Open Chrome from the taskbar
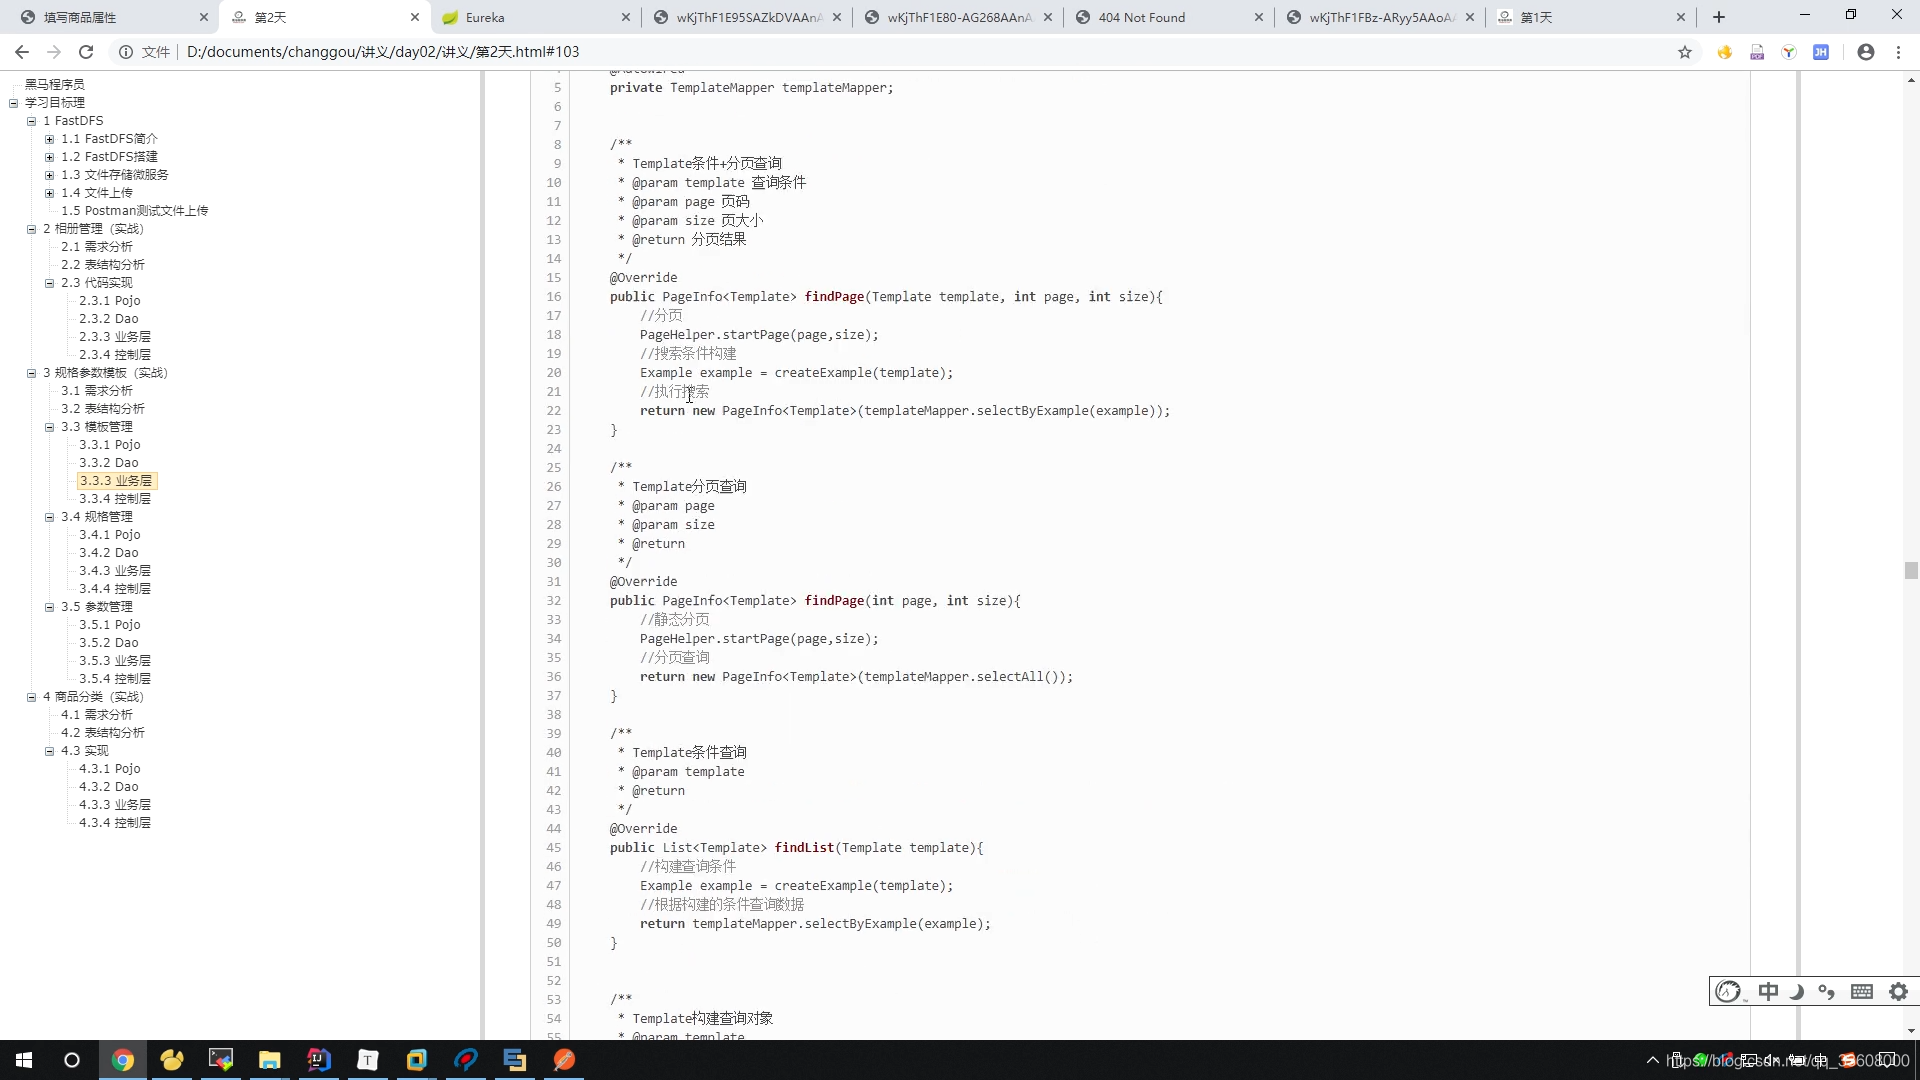 pos(123,1060)
